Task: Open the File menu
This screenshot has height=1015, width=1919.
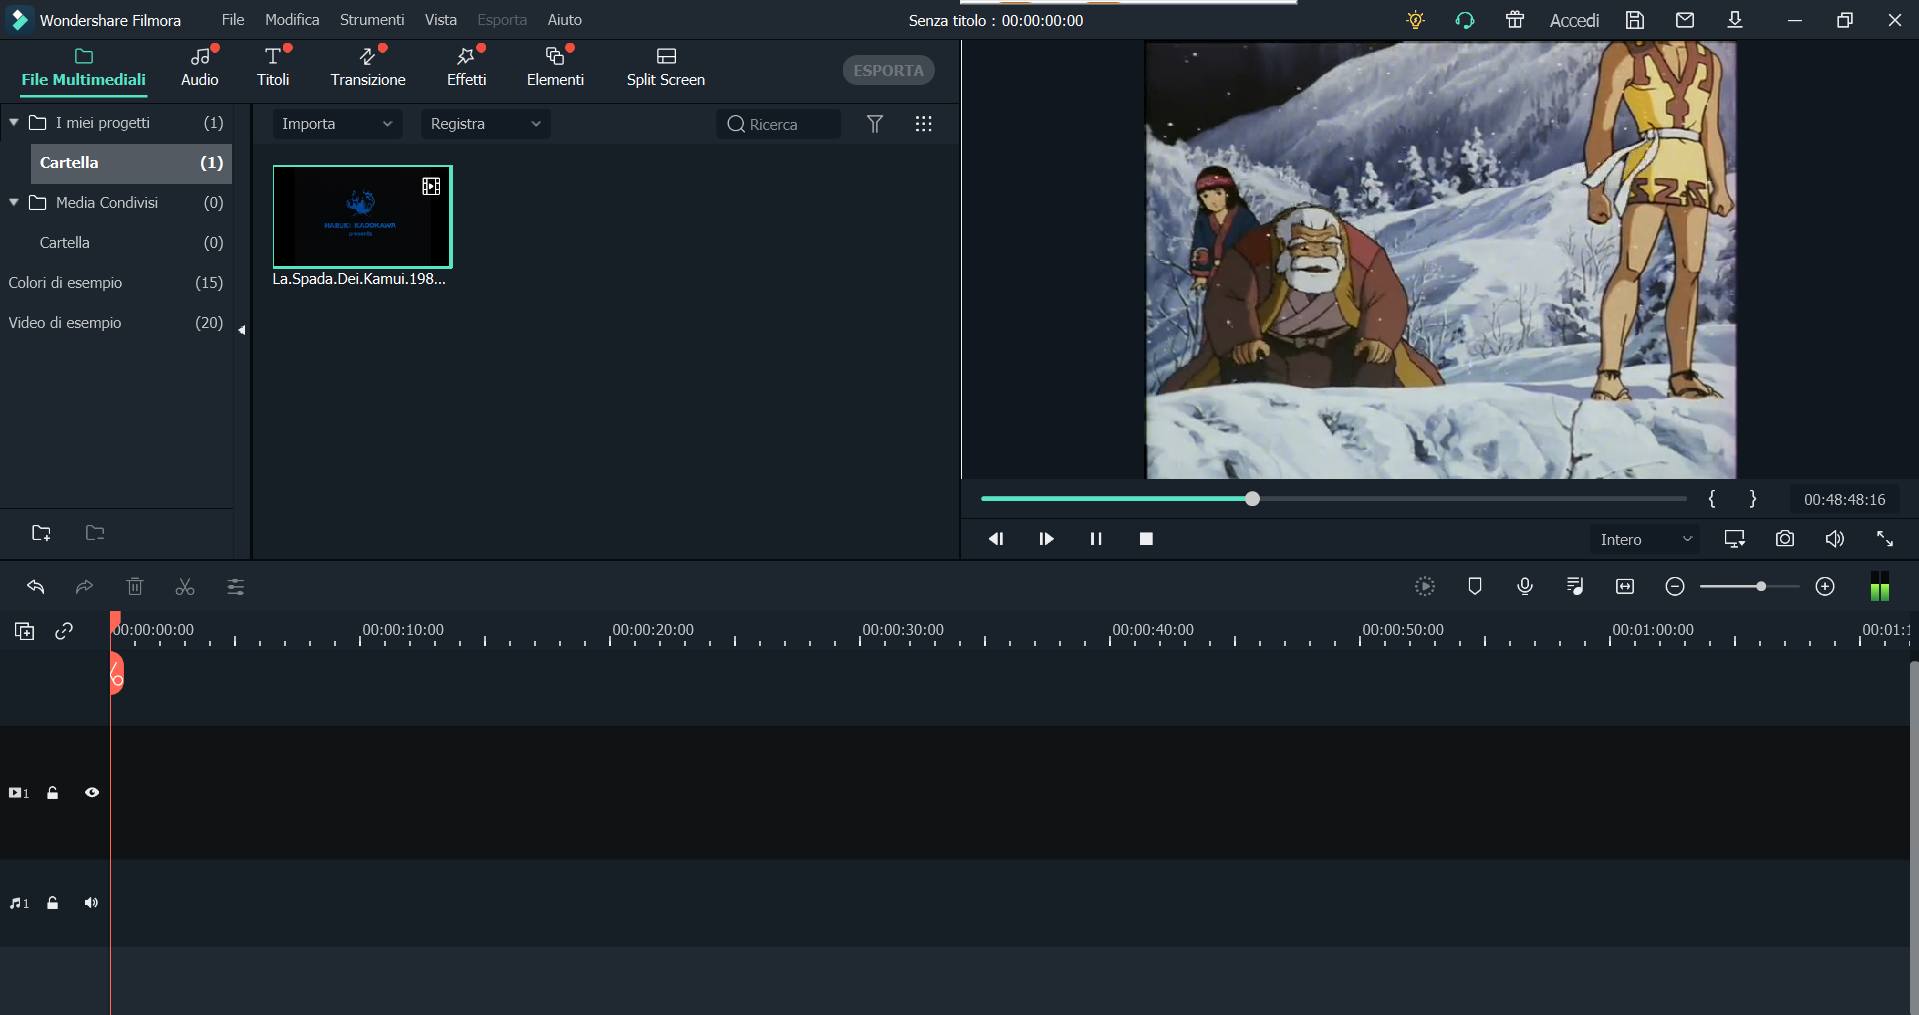Action: coord(233,20)
